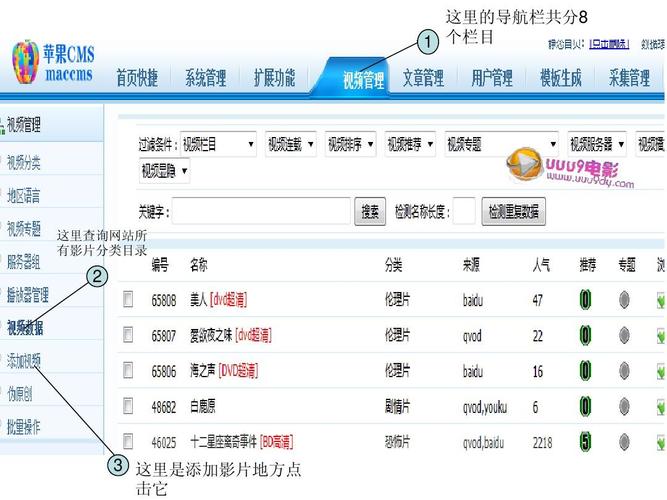Image resolution: width=667 pixels, height=500 pixels.
Task: Open the 视频栏目 filter dropdown
Action: point(218,145)
